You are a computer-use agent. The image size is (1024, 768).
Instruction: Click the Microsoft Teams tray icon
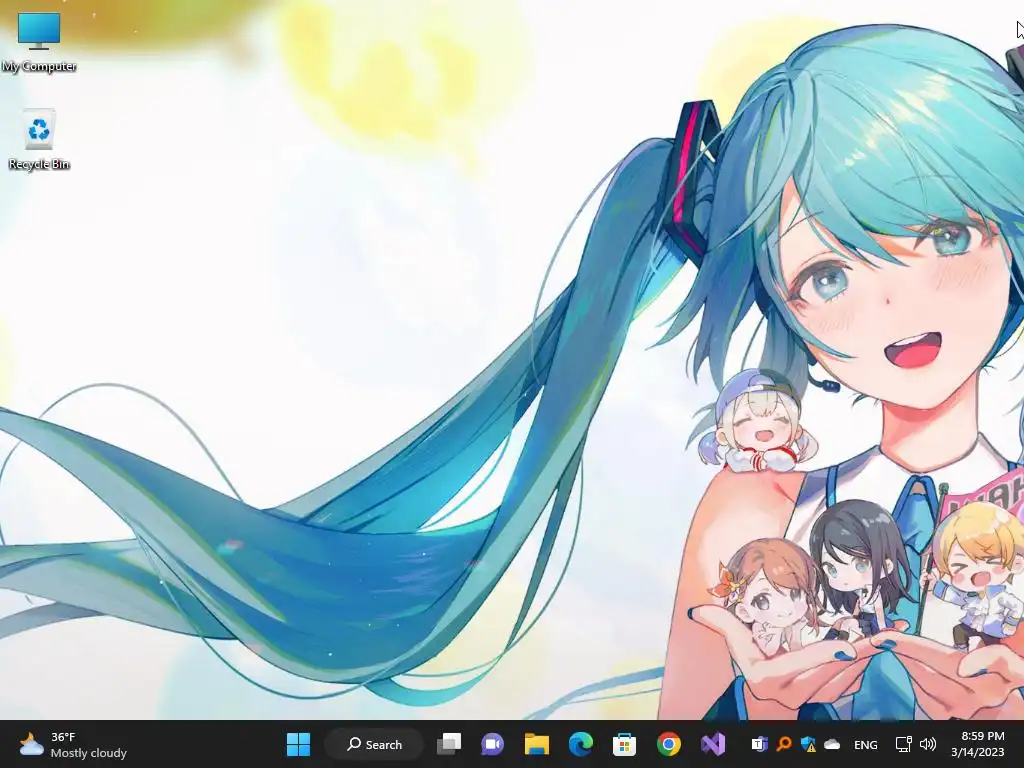(759, 744)
